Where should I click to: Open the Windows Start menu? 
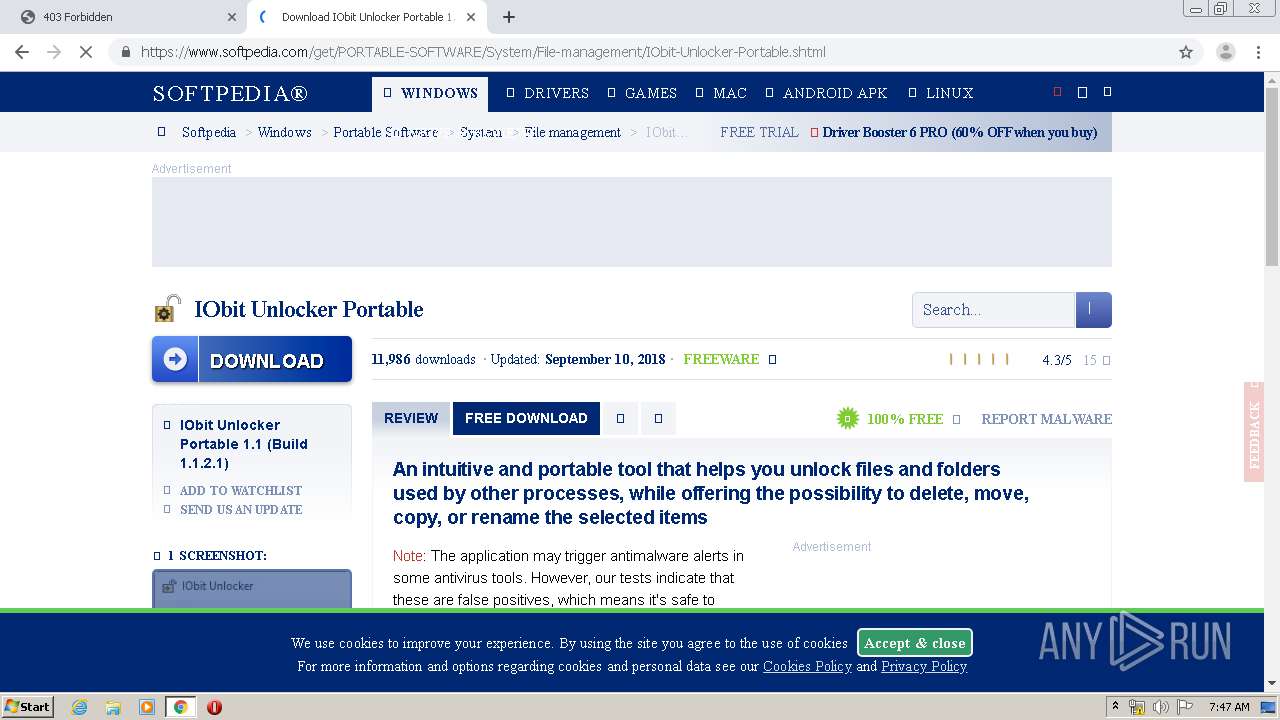27,706
